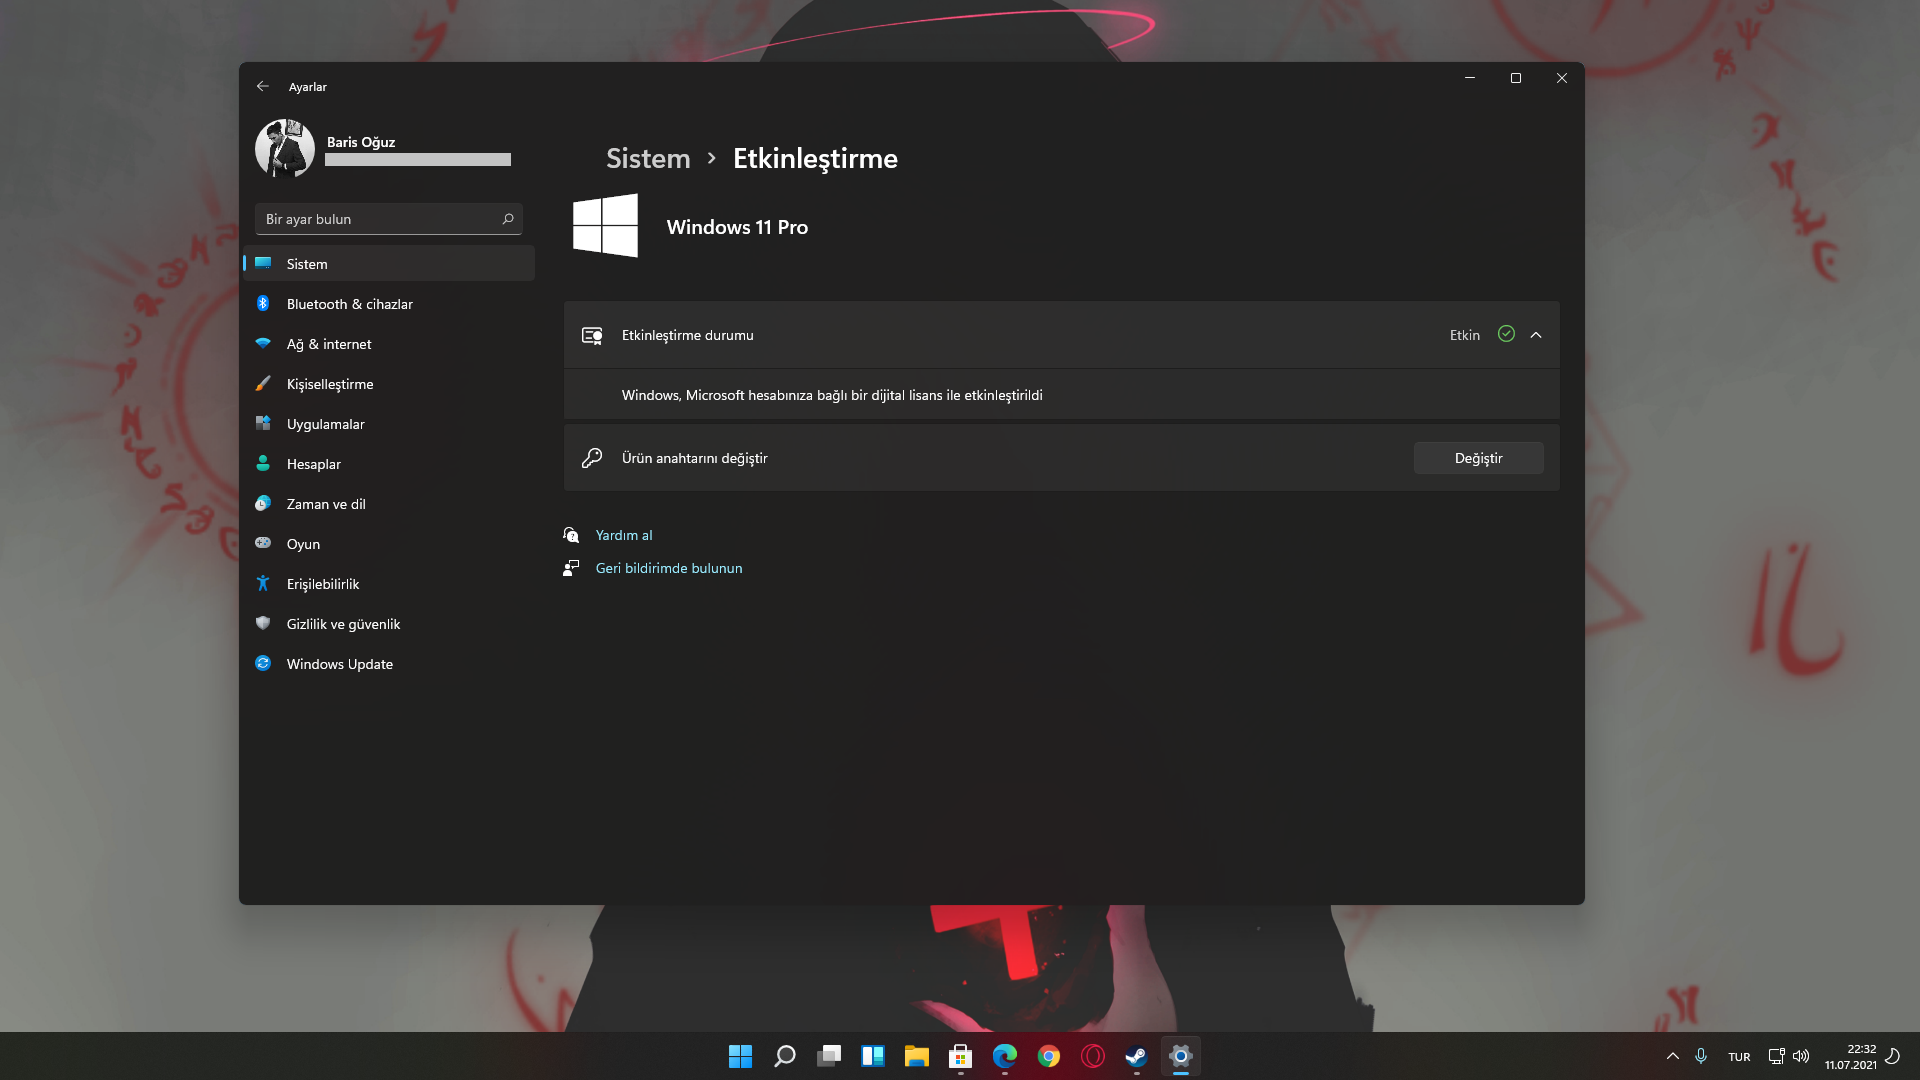
Task: Click the Windows Update sync icon
Action: click(263, 663)
